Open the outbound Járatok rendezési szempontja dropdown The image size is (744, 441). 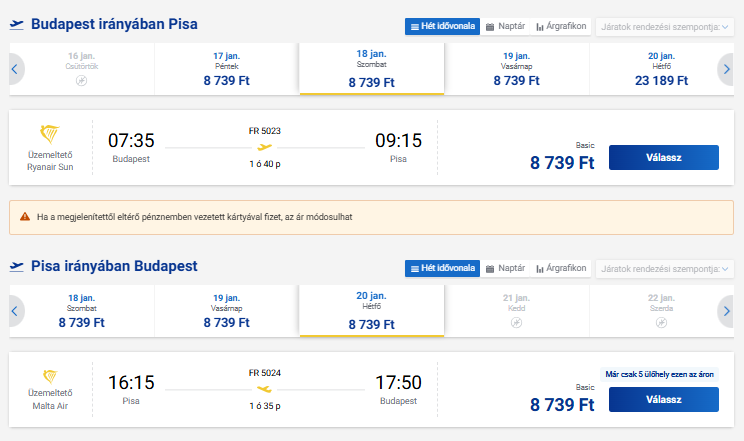pyautogui.click(x=665, y=27)
